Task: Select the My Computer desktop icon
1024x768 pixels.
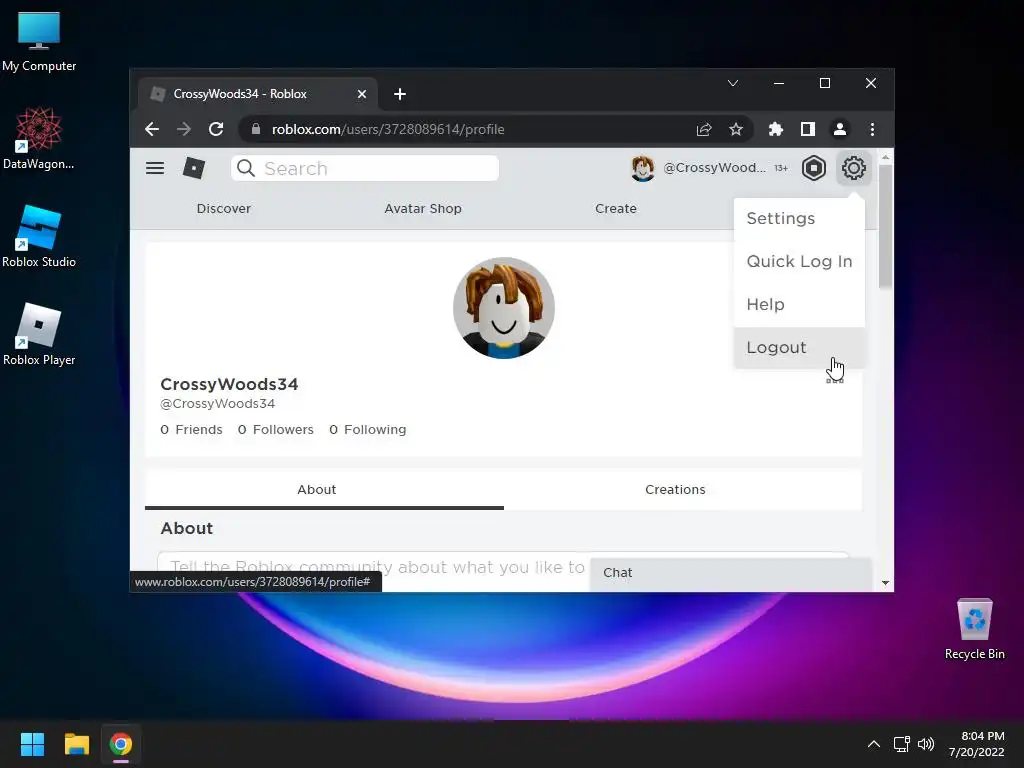Action: (39, 42)
